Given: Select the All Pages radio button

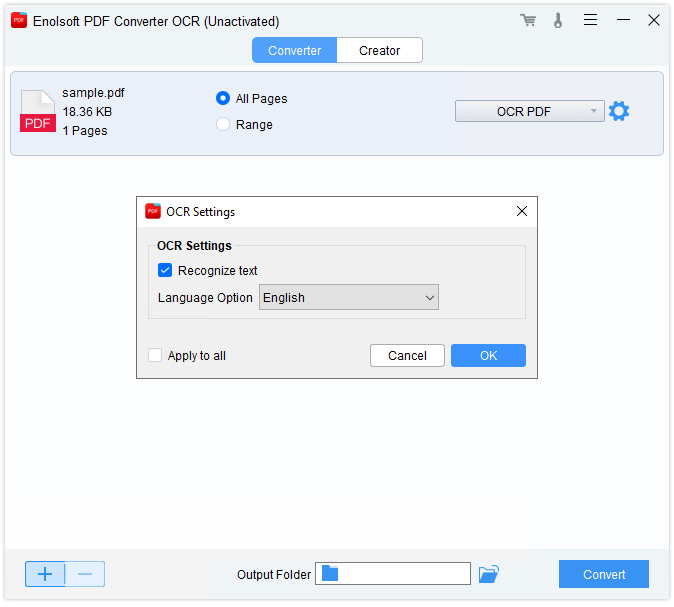Looking at the screenshot, I should (223, 98).
